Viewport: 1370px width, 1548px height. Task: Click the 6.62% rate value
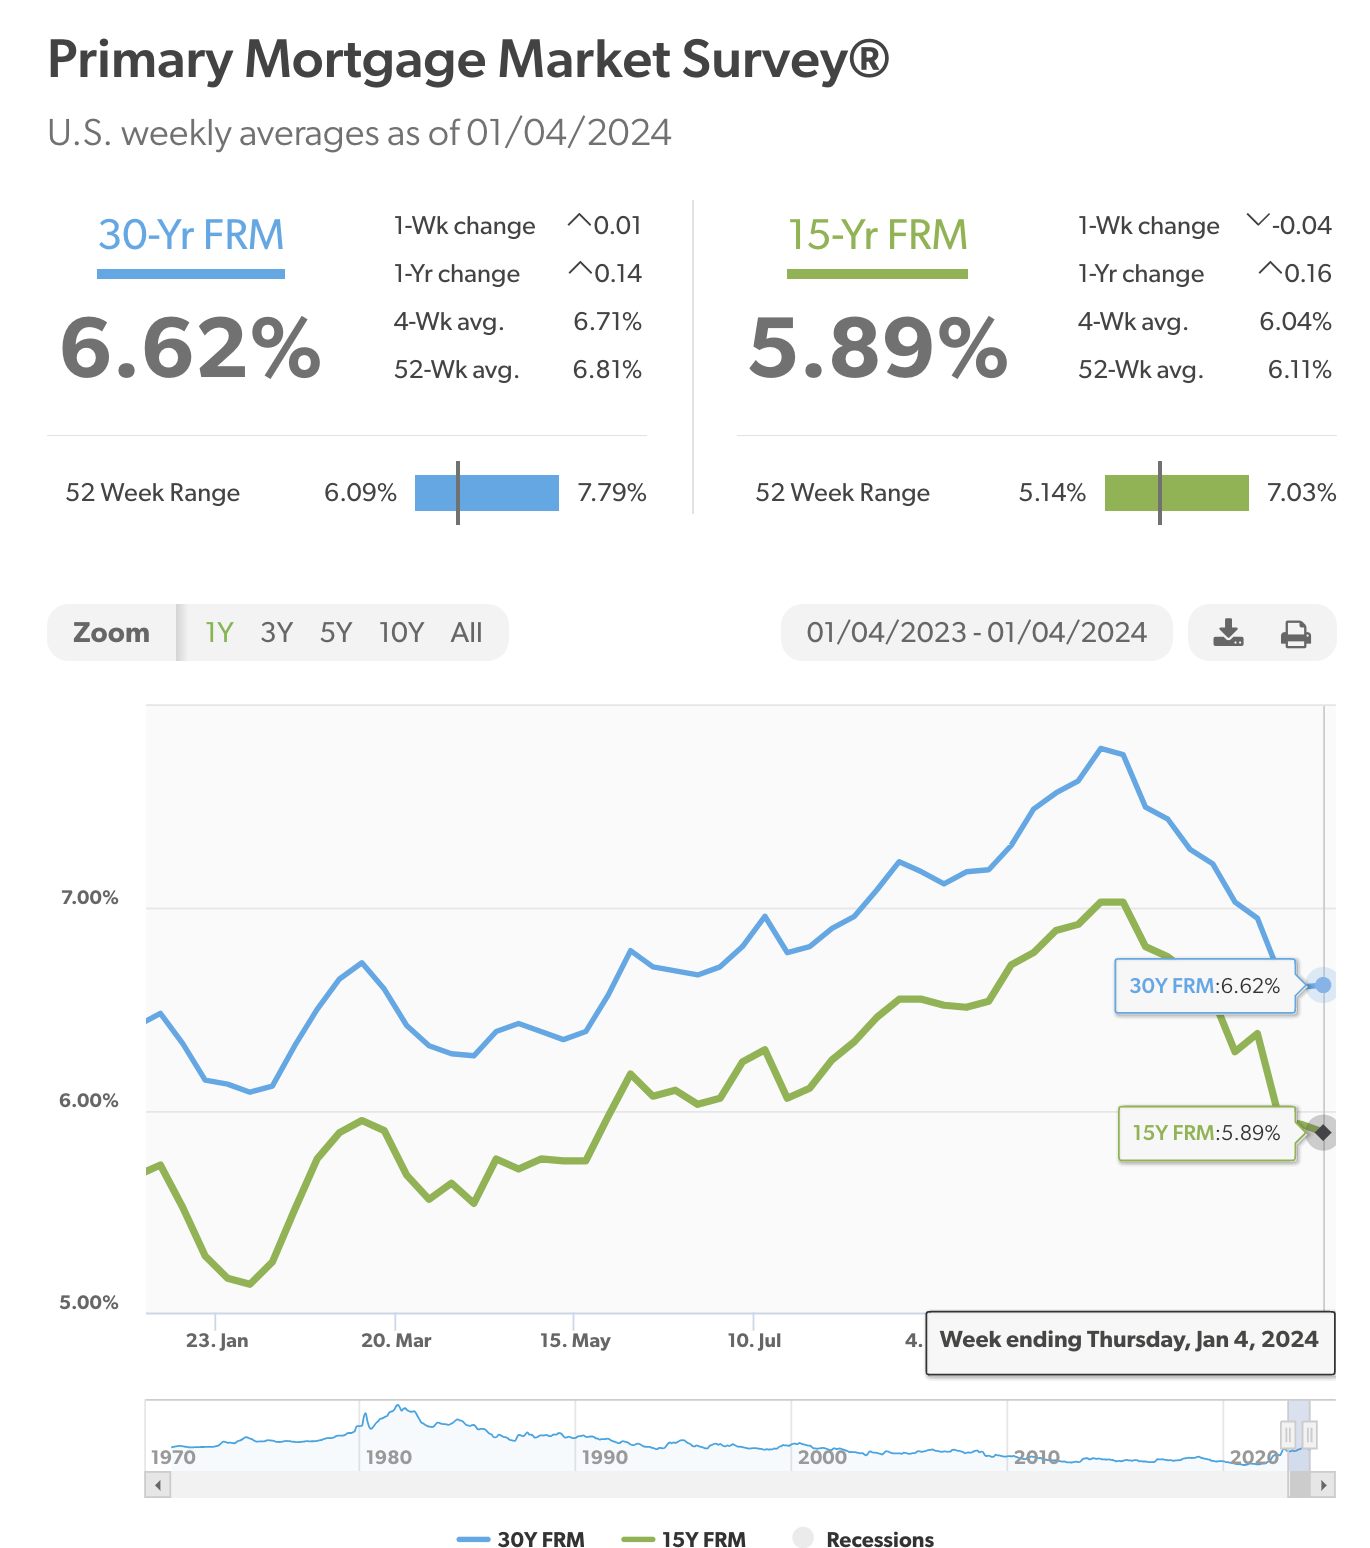[x=191, y=348]
